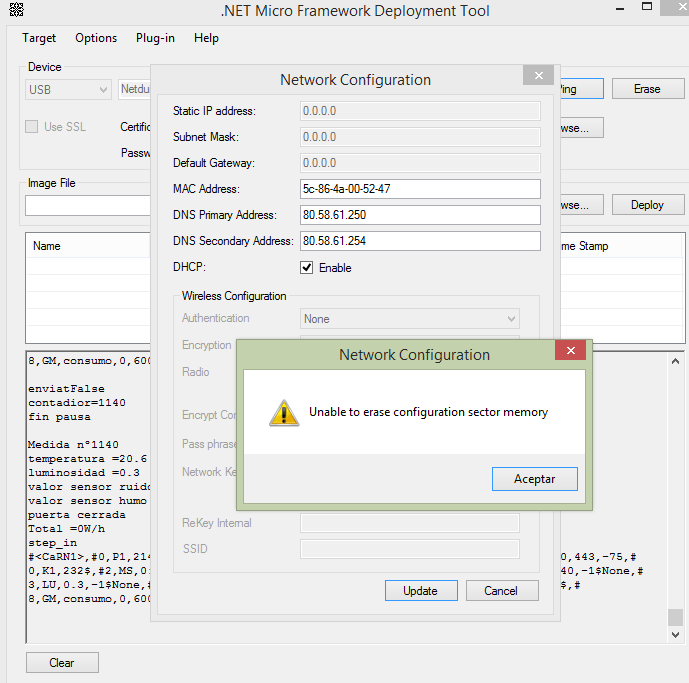Close the Network Configuration window

538,76
